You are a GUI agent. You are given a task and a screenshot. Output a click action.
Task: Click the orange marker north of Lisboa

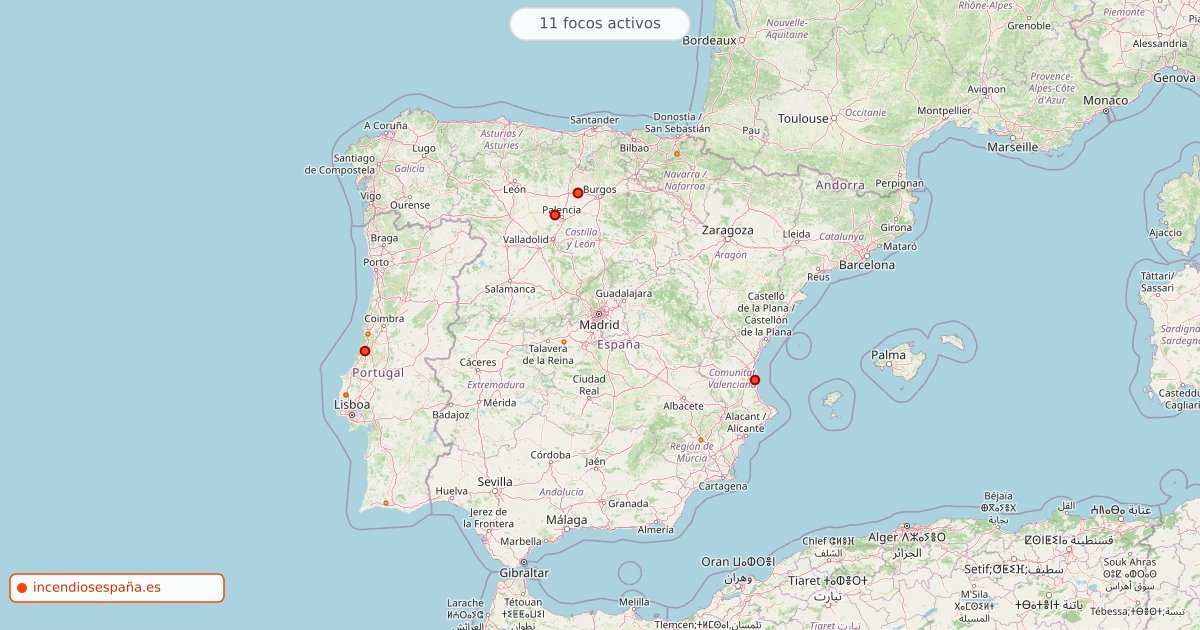[346, 395]
